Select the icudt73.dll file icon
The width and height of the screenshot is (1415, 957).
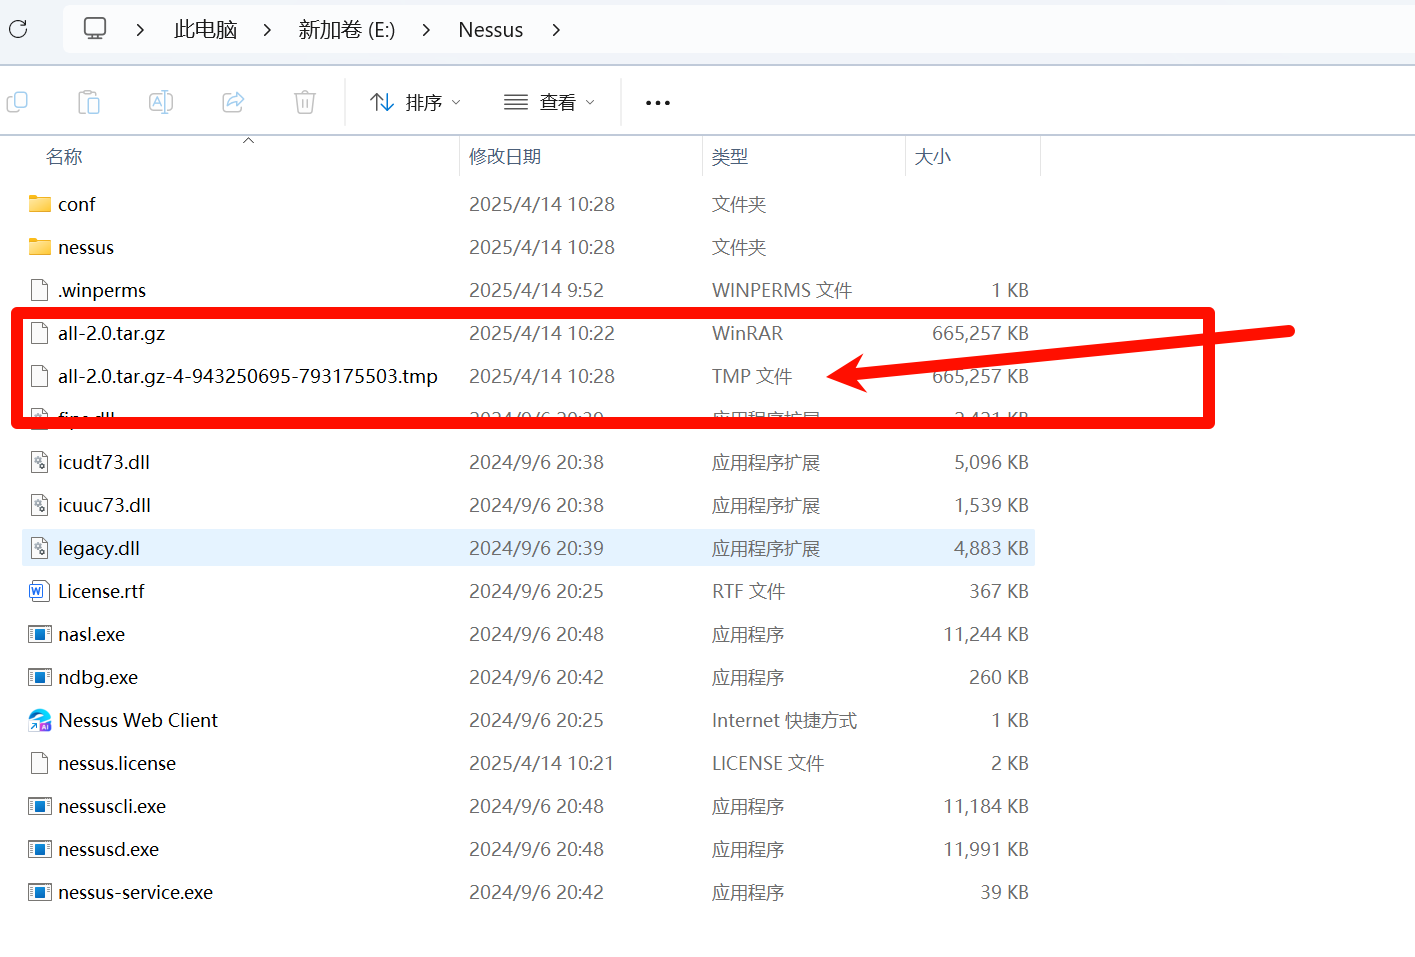pos(40,462)
